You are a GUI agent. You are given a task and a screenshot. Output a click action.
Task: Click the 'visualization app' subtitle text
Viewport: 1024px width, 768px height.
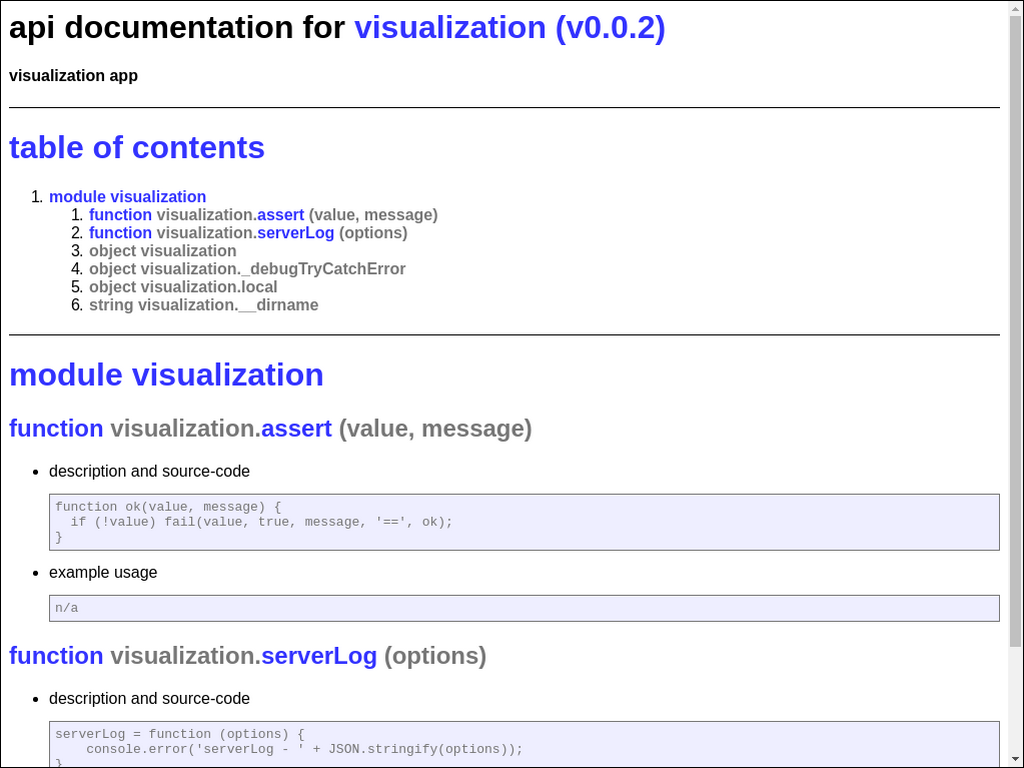[x=73, y=76]
